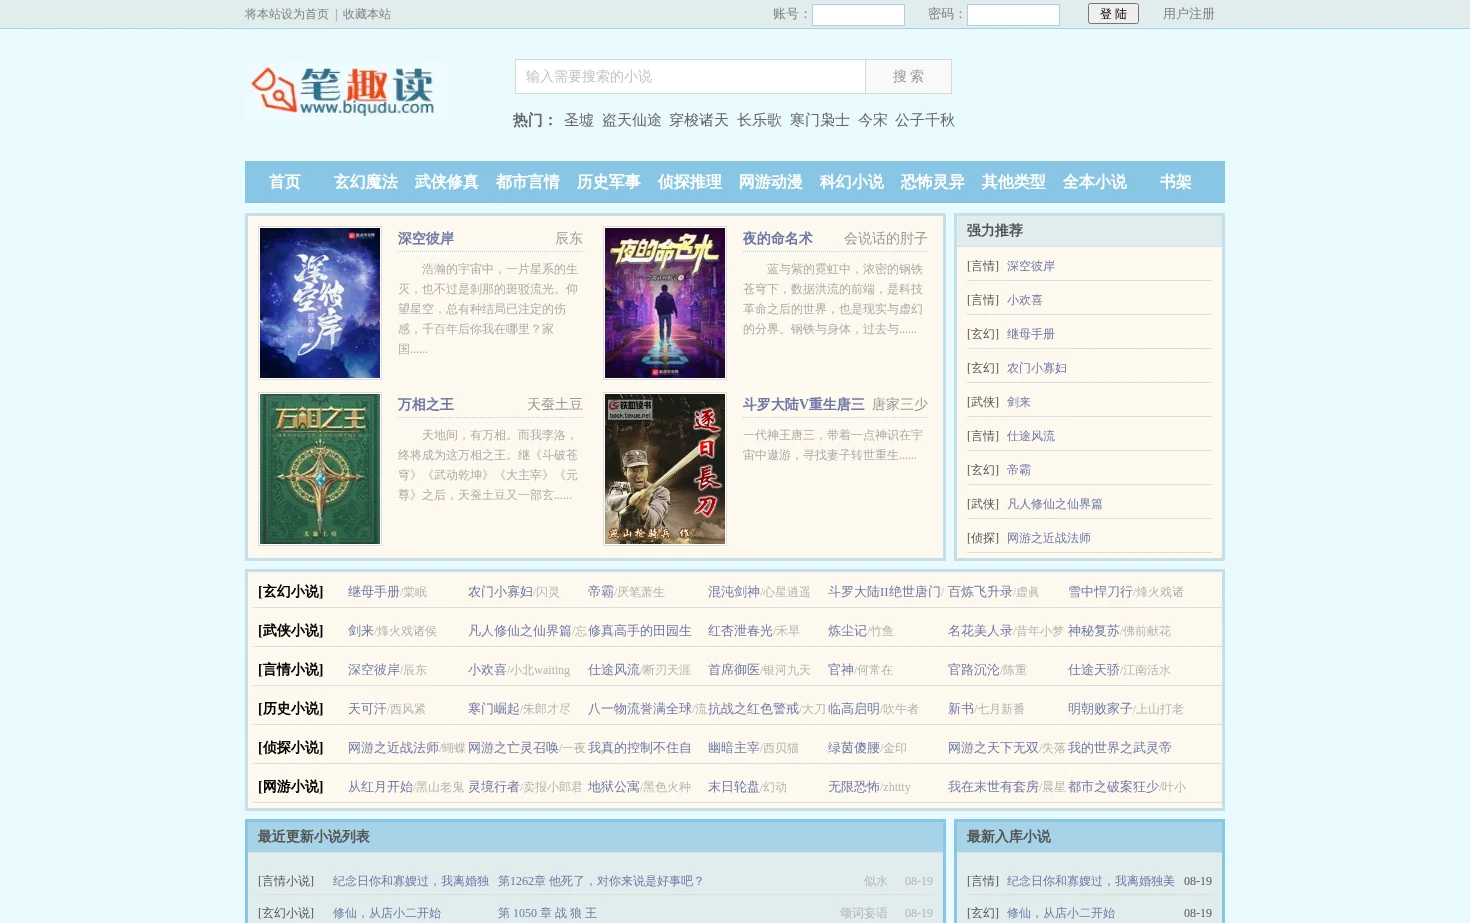Open 无限恐怖 in 网游小说 row
The height and width of the screenshot is (923, 1470).
(x=854, y=787)
